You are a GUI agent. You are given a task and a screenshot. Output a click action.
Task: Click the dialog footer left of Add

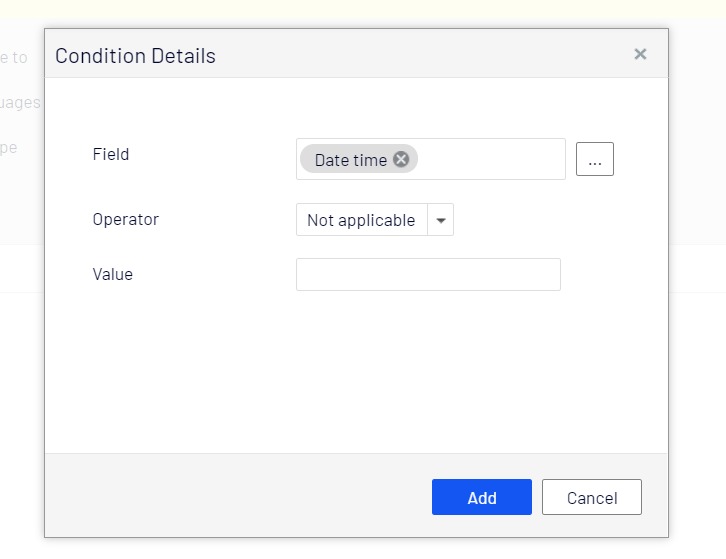[x=240, y=497]
